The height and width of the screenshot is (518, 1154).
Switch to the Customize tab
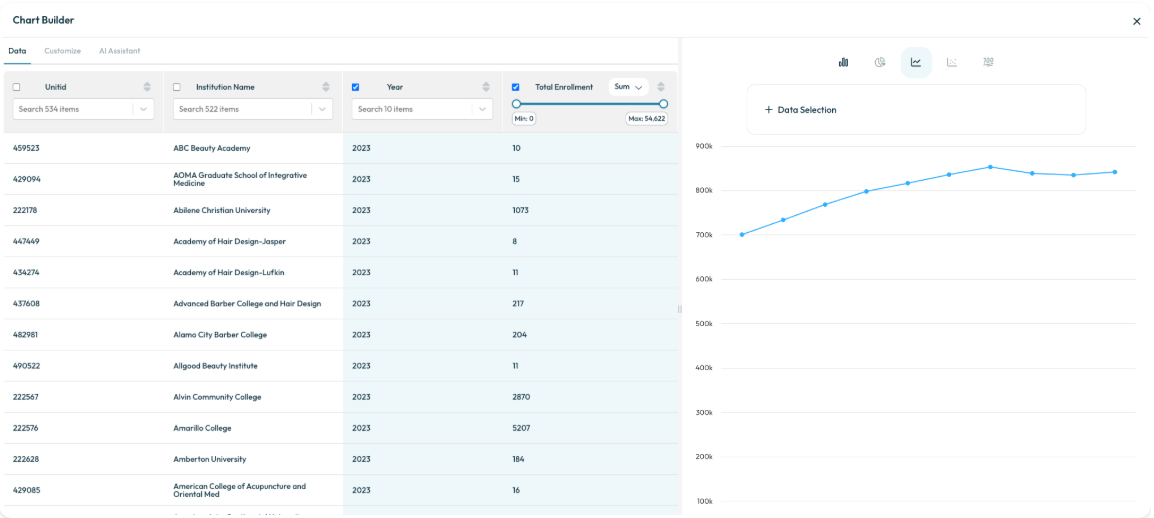coord(62,51)
